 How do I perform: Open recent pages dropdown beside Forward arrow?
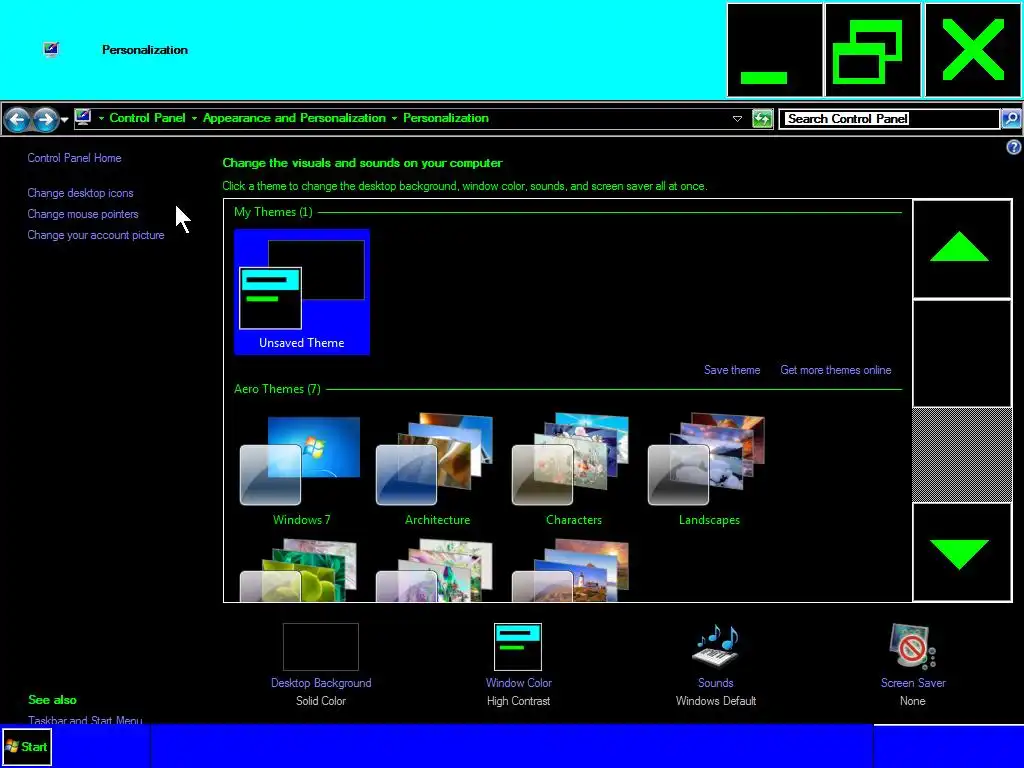[x=64, y=120]
